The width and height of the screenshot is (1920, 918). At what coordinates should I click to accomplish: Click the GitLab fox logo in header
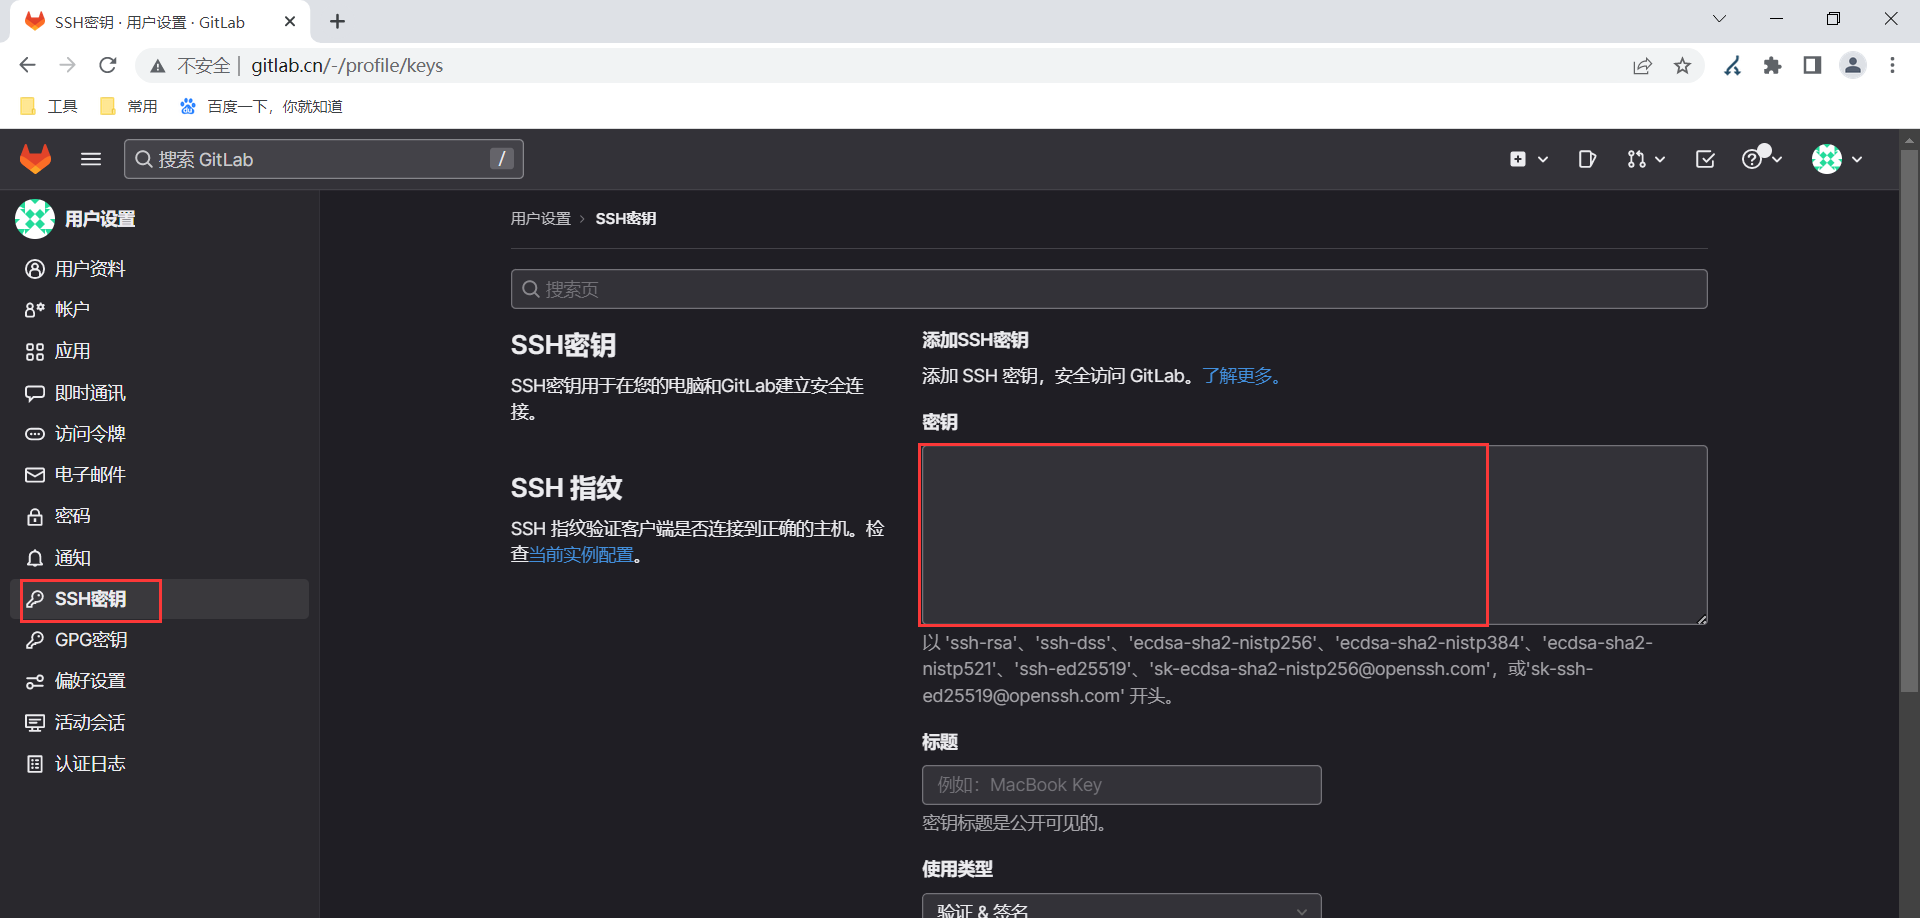point(36,159)
